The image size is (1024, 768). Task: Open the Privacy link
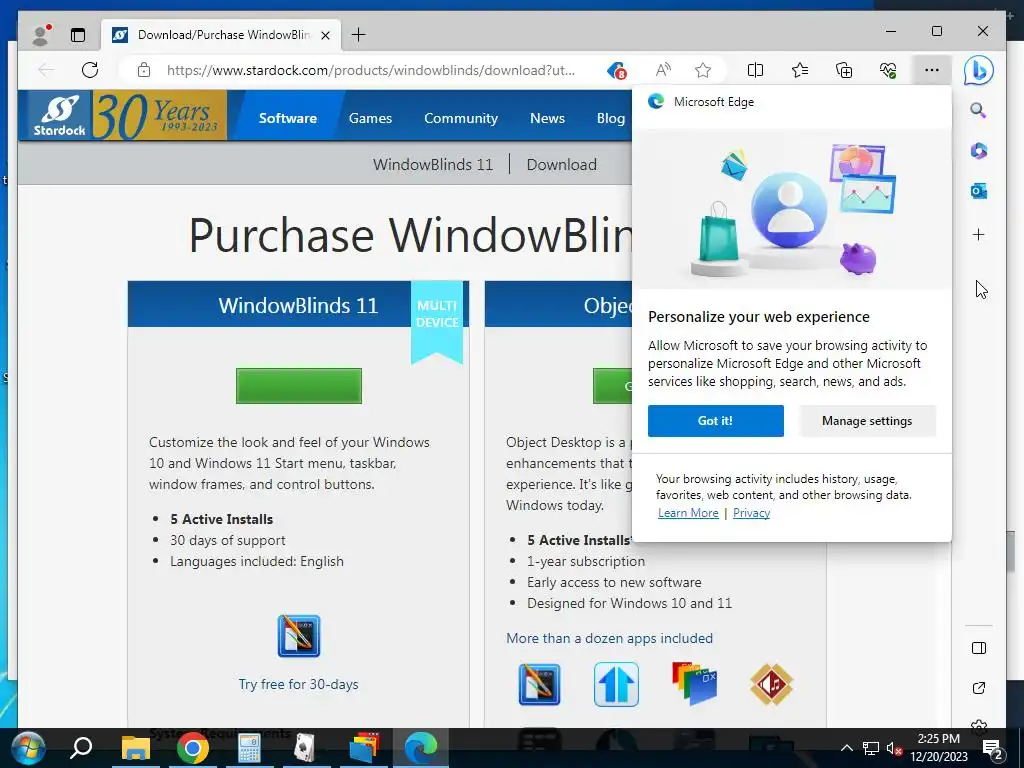[751, 513]
